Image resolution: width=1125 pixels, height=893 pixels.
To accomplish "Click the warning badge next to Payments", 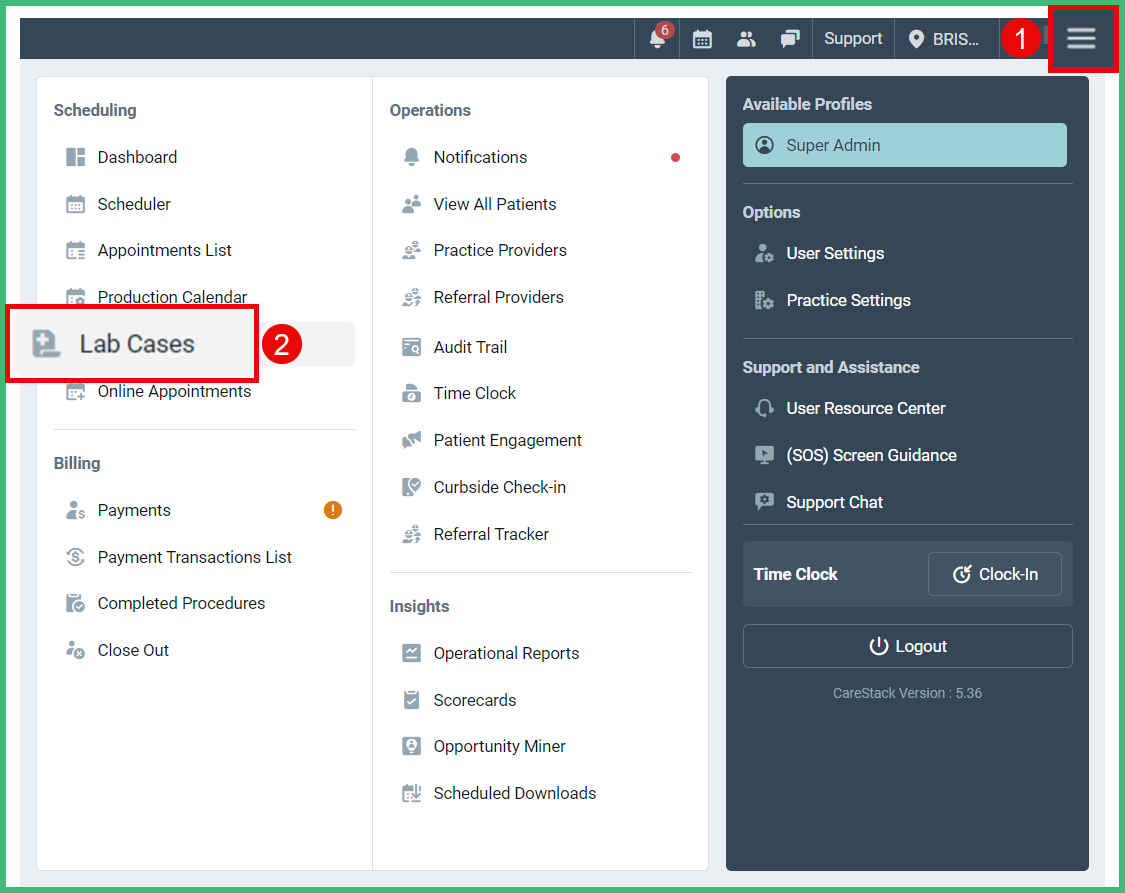I will (333, 510).
